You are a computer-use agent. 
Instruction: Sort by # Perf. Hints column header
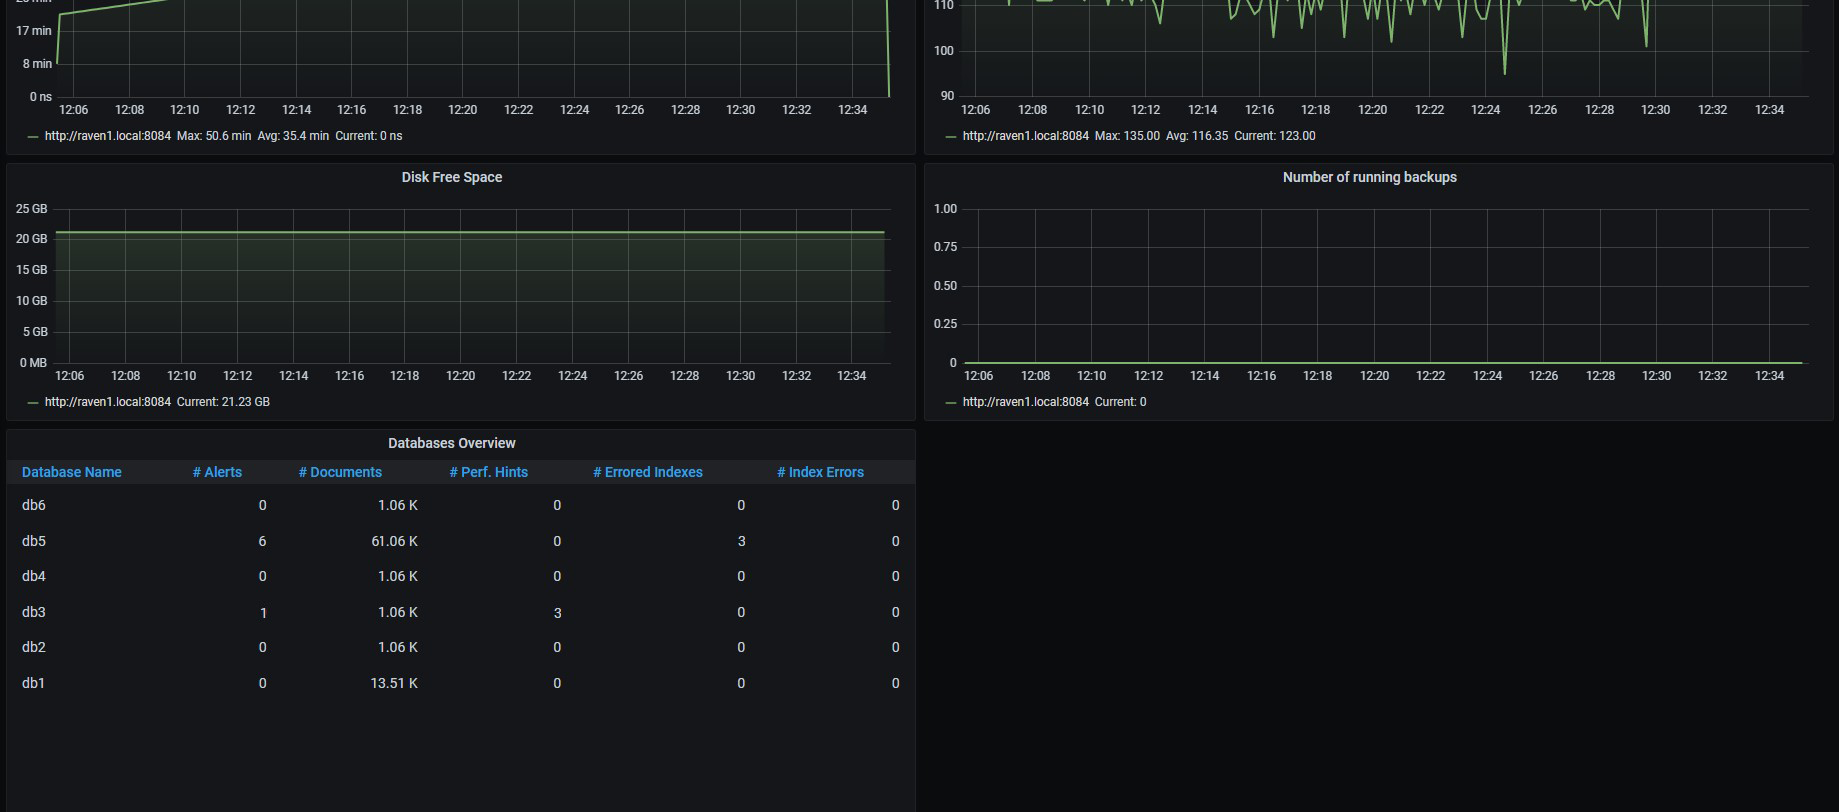click(x=488, y=472)
